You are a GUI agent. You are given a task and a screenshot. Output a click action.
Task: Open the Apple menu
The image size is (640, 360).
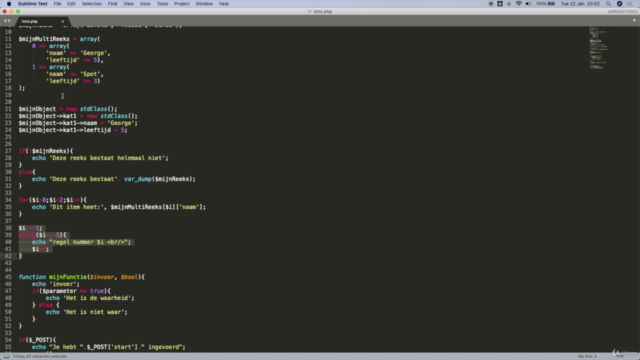click(9, 4)
